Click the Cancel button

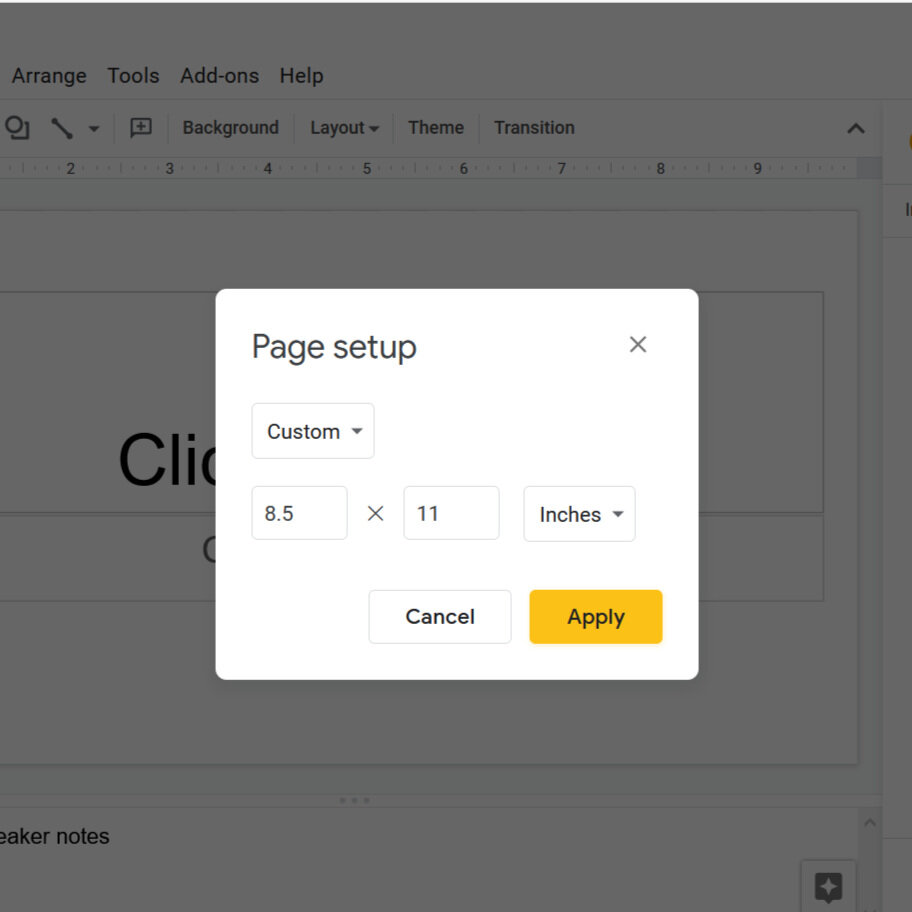coord(440,617)
